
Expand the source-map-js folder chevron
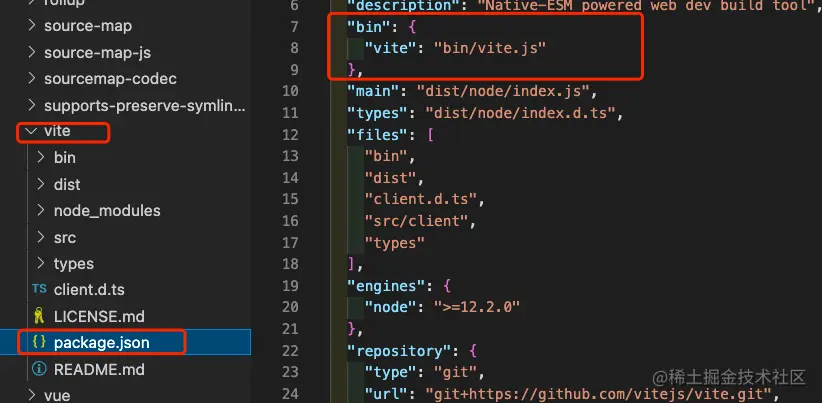31,52
